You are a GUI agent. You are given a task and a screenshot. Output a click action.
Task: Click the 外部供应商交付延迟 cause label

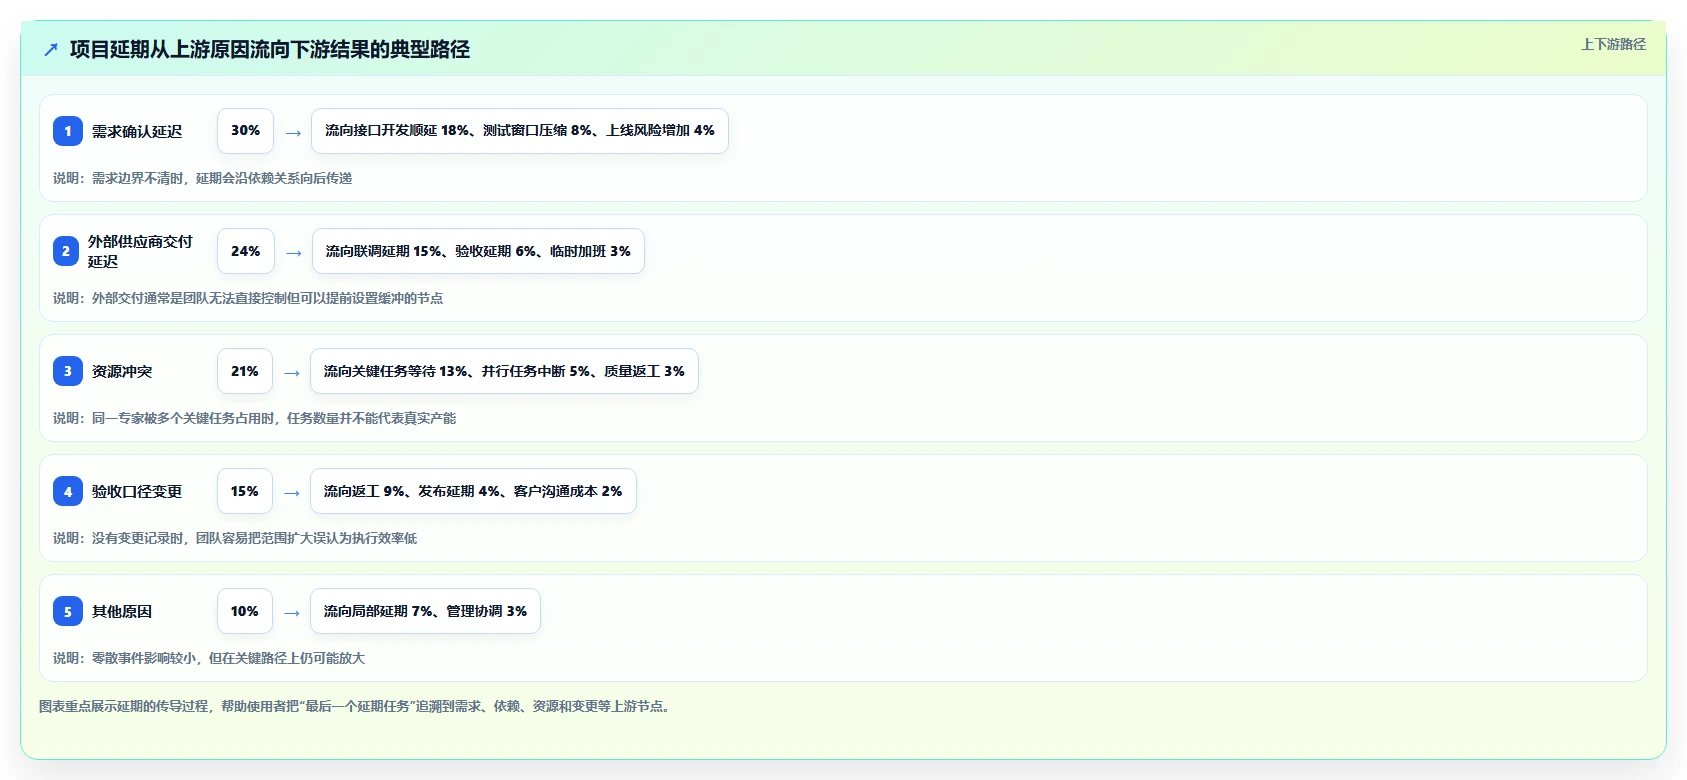click(x=140, y=251)
